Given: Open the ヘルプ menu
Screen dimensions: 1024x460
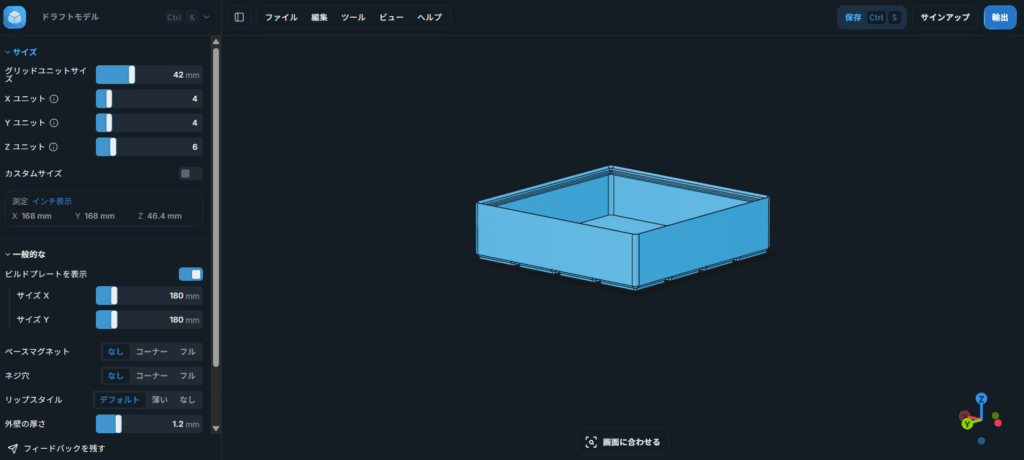Looking at the screenshot, I should click(x=429, y=18).
